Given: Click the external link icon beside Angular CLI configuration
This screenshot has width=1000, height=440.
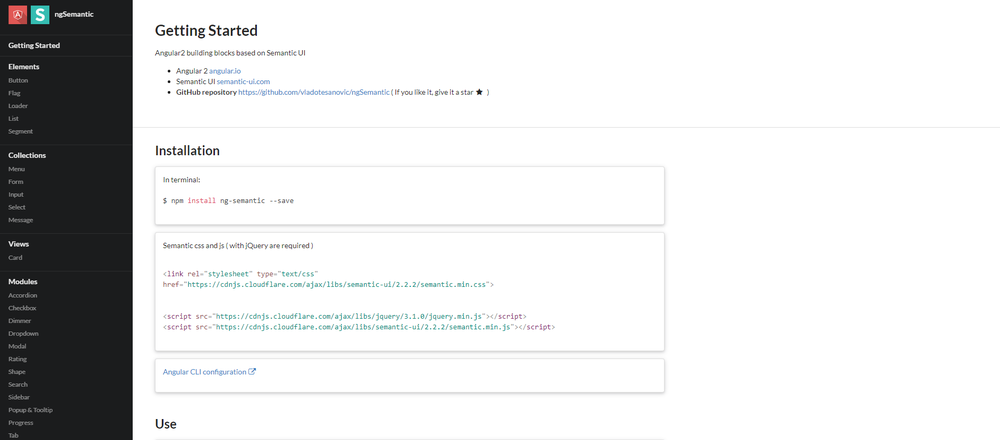Looking at the screenshot, I should tap(252, 372).
